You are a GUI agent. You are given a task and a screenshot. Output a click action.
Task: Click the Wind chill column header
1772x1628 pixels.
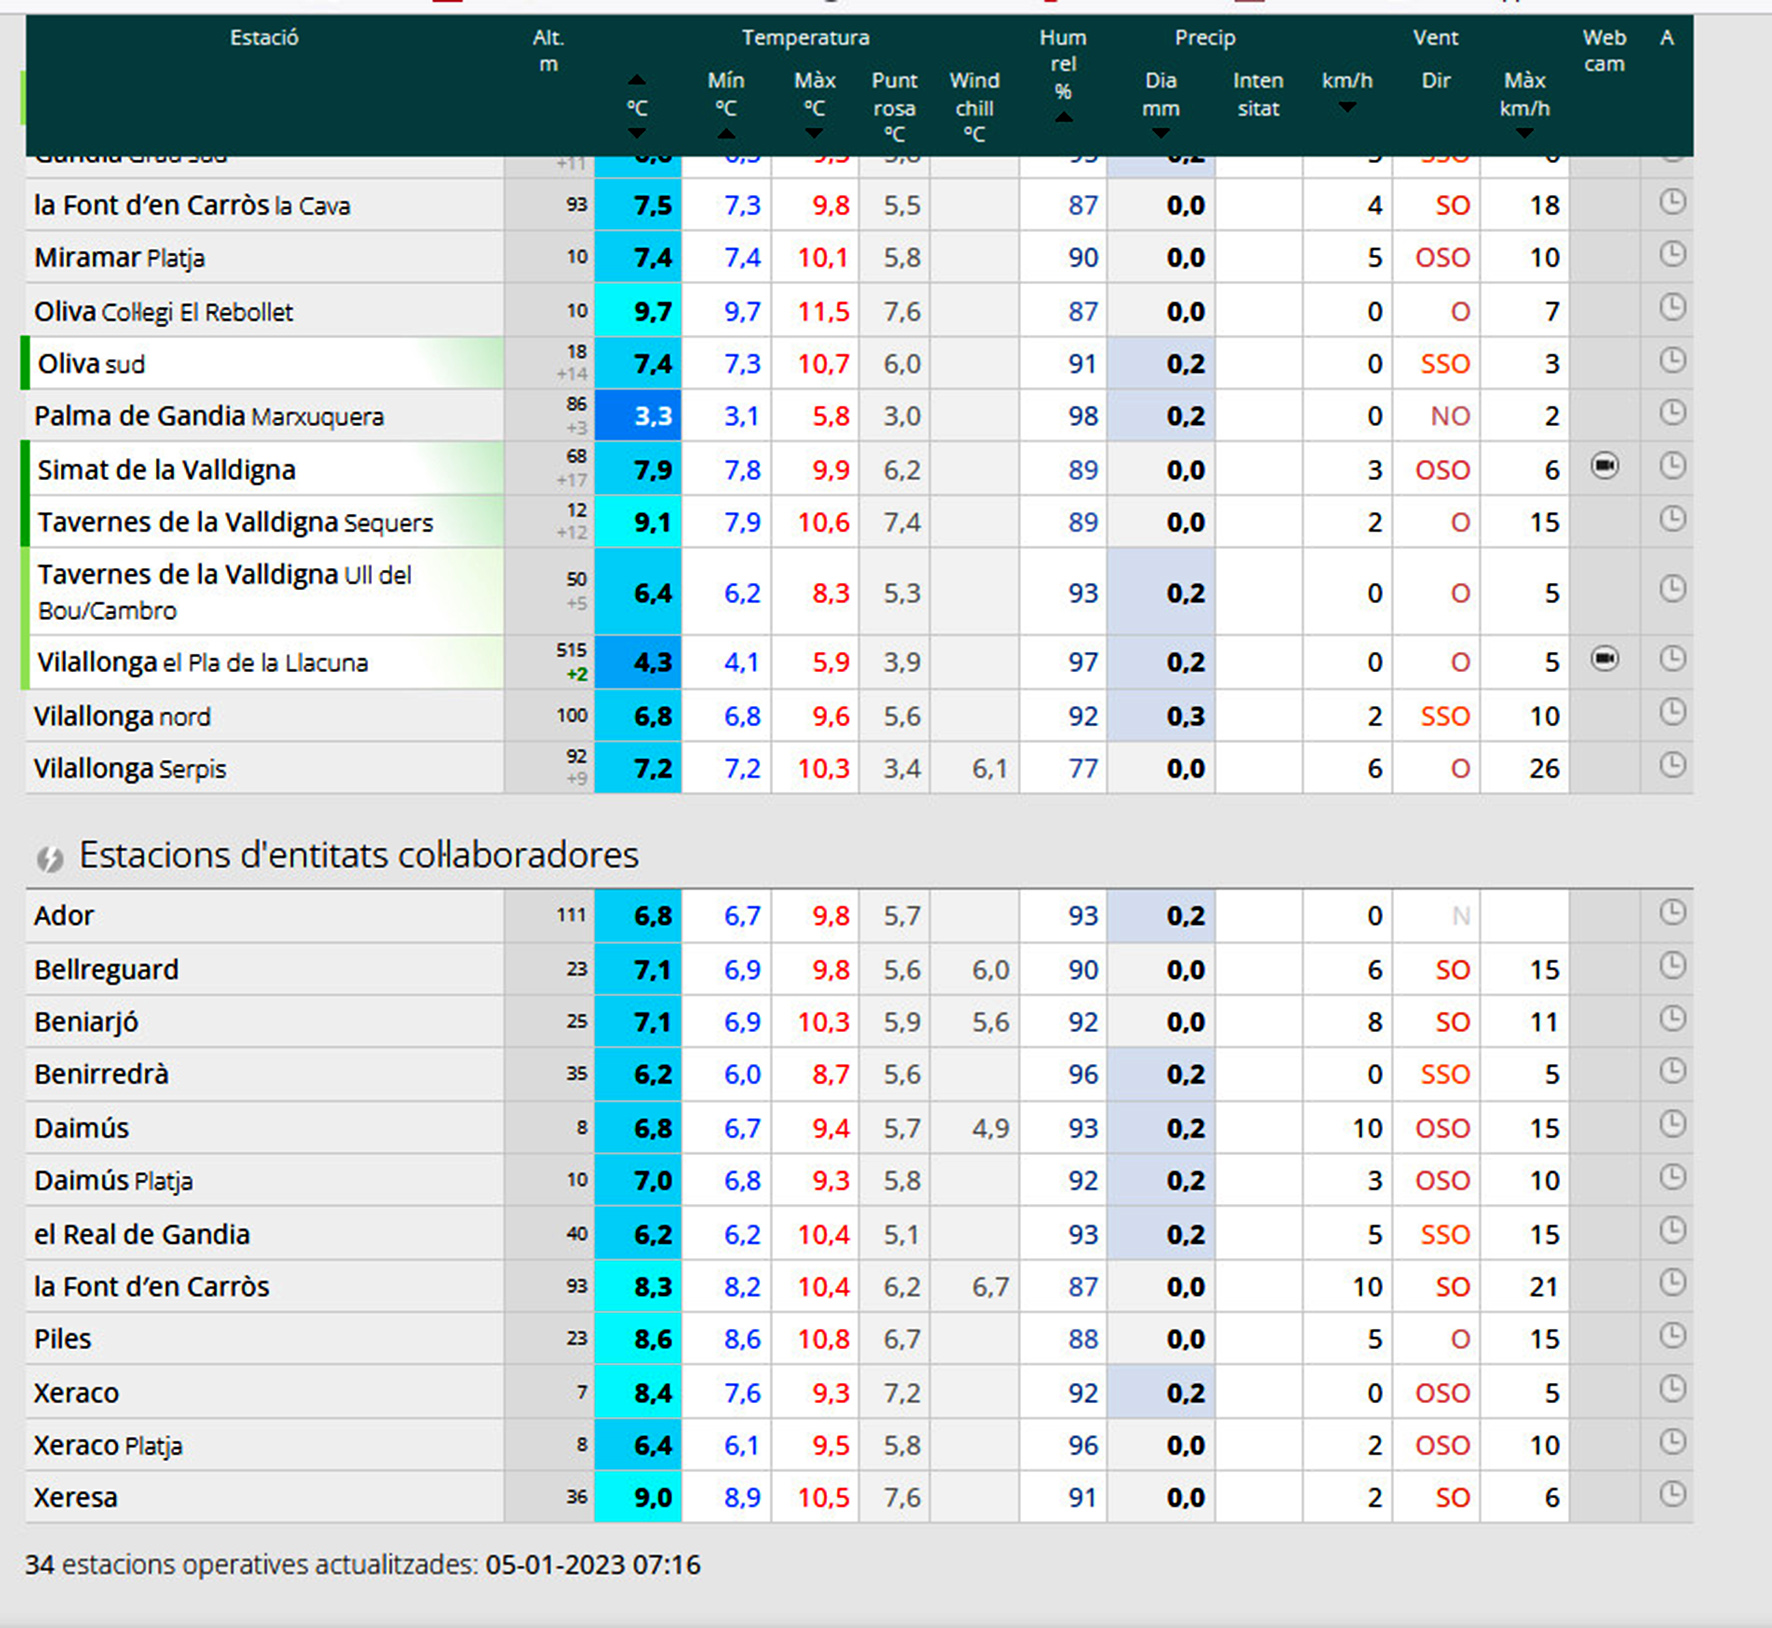(x=974, y=107)
